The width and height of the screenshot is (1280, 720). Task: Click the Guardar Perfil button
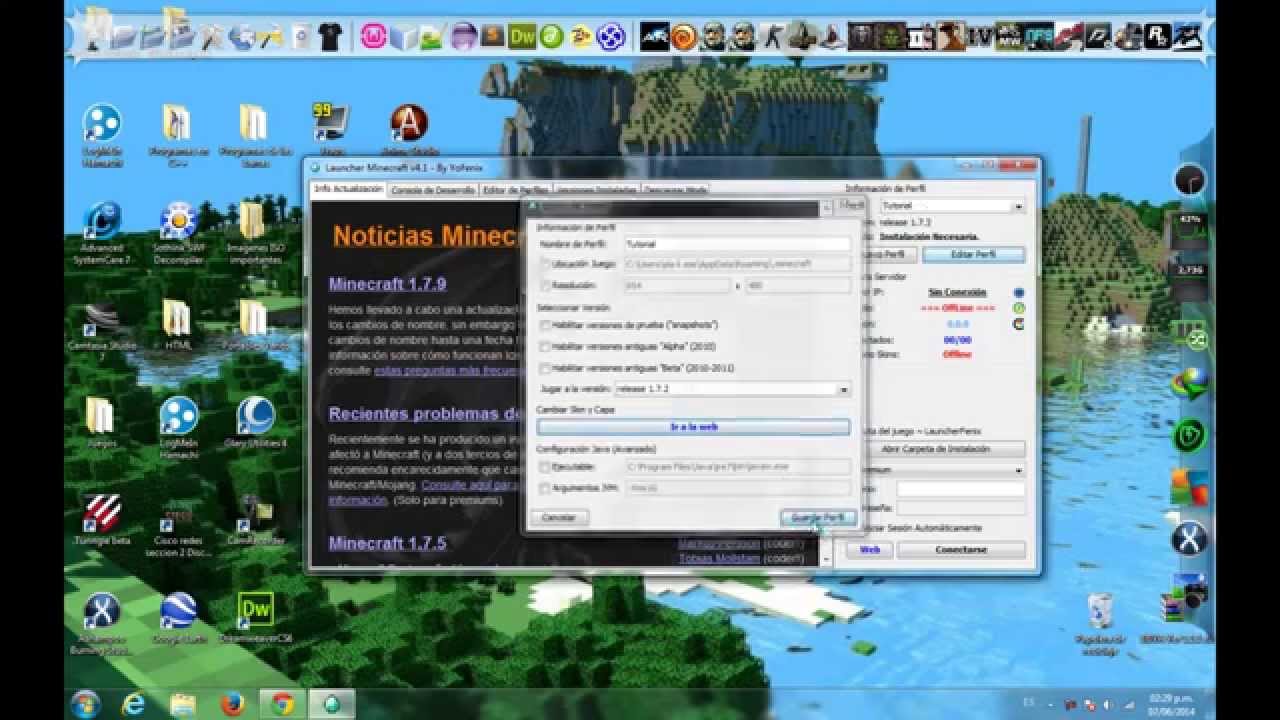(x=818, y=518)
